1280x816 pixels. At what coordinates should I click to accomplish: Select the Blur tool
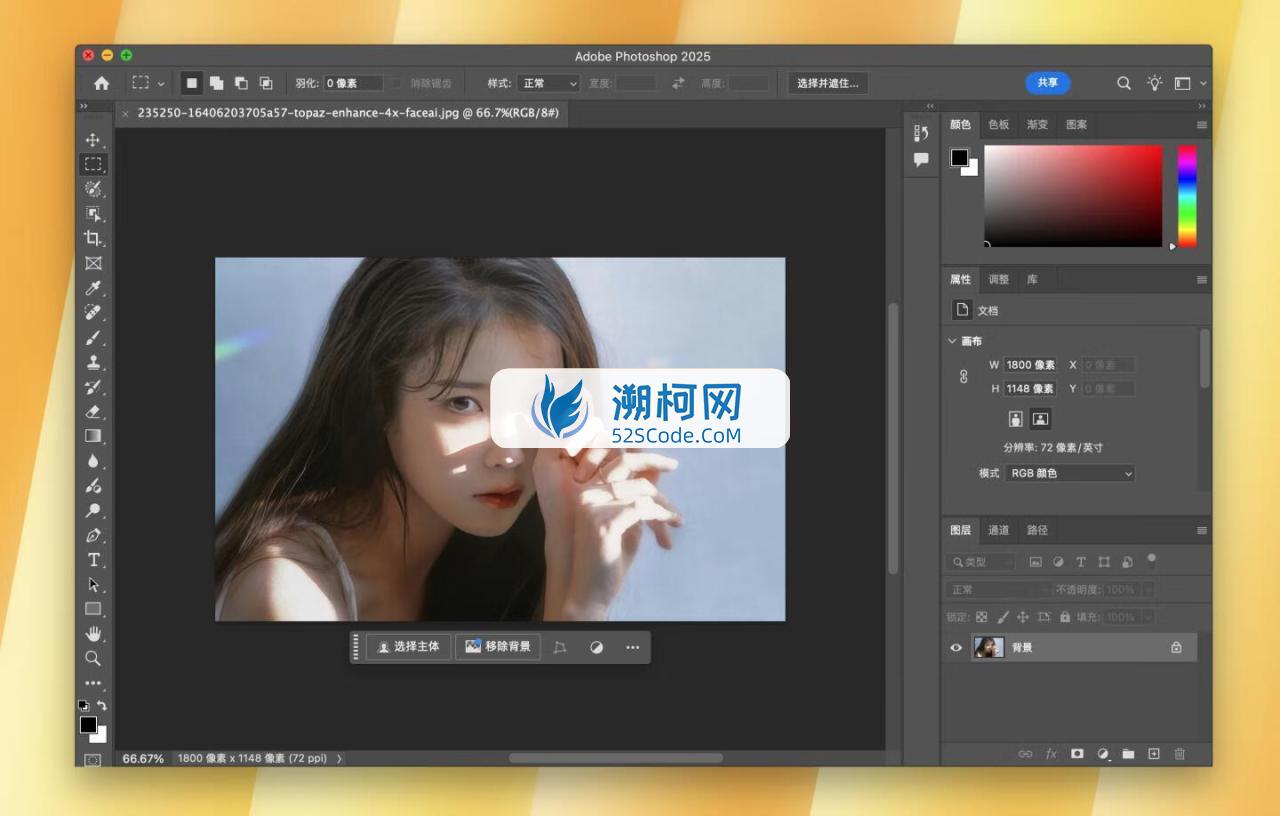(93, 461)
